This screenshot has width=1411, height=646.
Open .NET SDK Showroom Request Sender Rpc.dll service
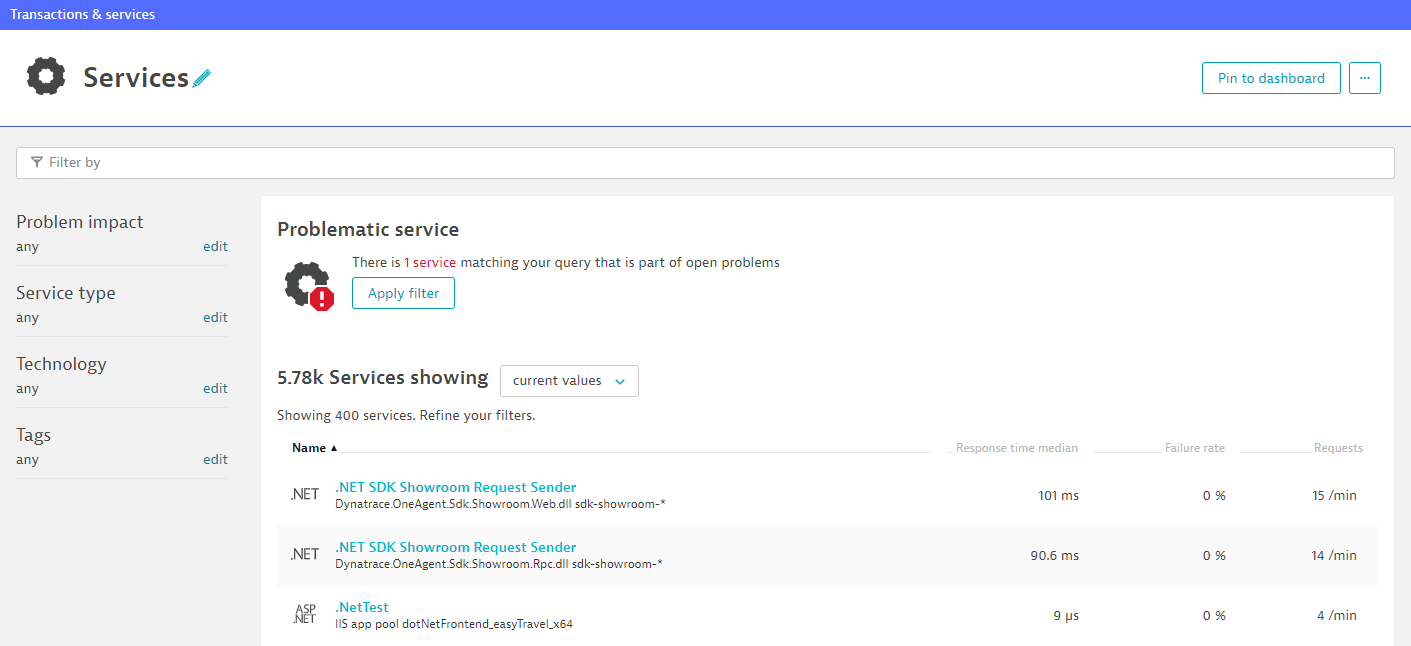pyautogui.click(x=456, y=548)
